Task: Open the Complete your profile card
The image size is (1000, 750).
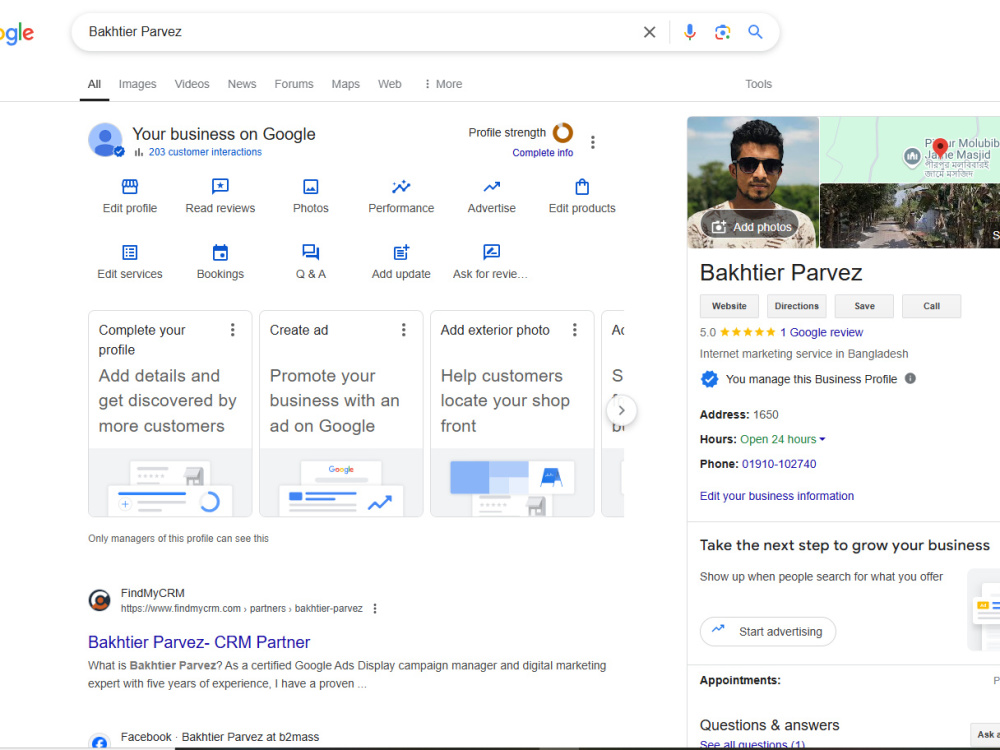Action: pyautogui.click(x=170, y=414)
